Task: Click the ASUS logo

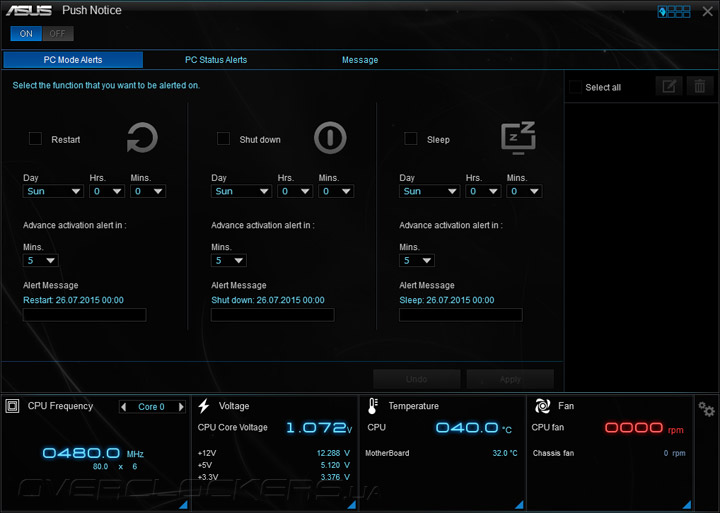Action: [29, 10]
